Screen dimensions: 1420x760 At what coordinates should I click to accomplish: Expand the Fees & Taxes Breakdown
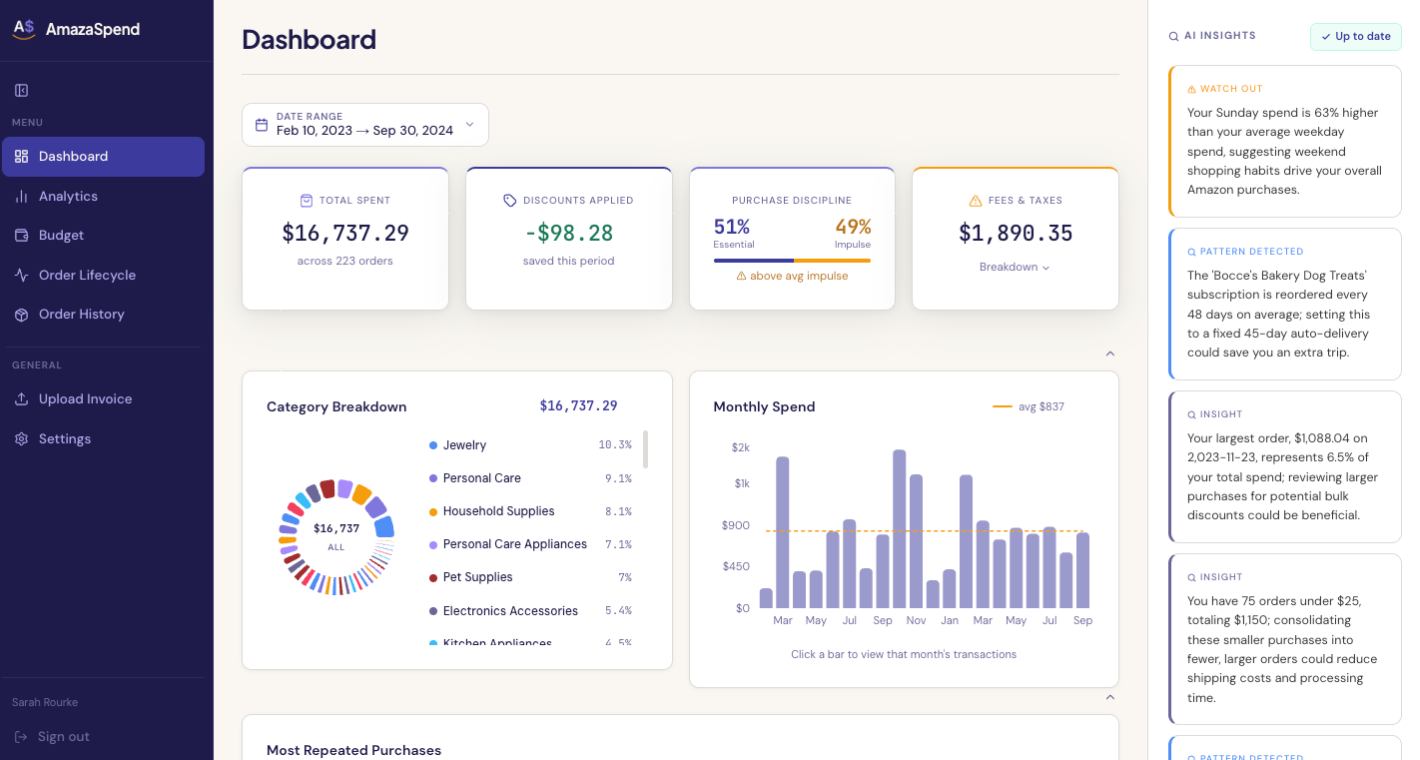[1015, 267]
